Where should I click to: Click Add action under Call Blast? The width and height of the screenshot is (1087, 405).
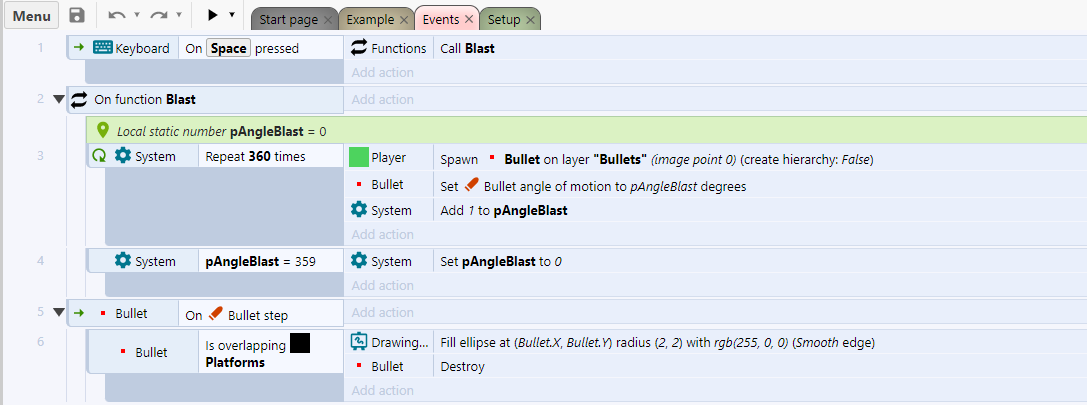coord(383,72)
